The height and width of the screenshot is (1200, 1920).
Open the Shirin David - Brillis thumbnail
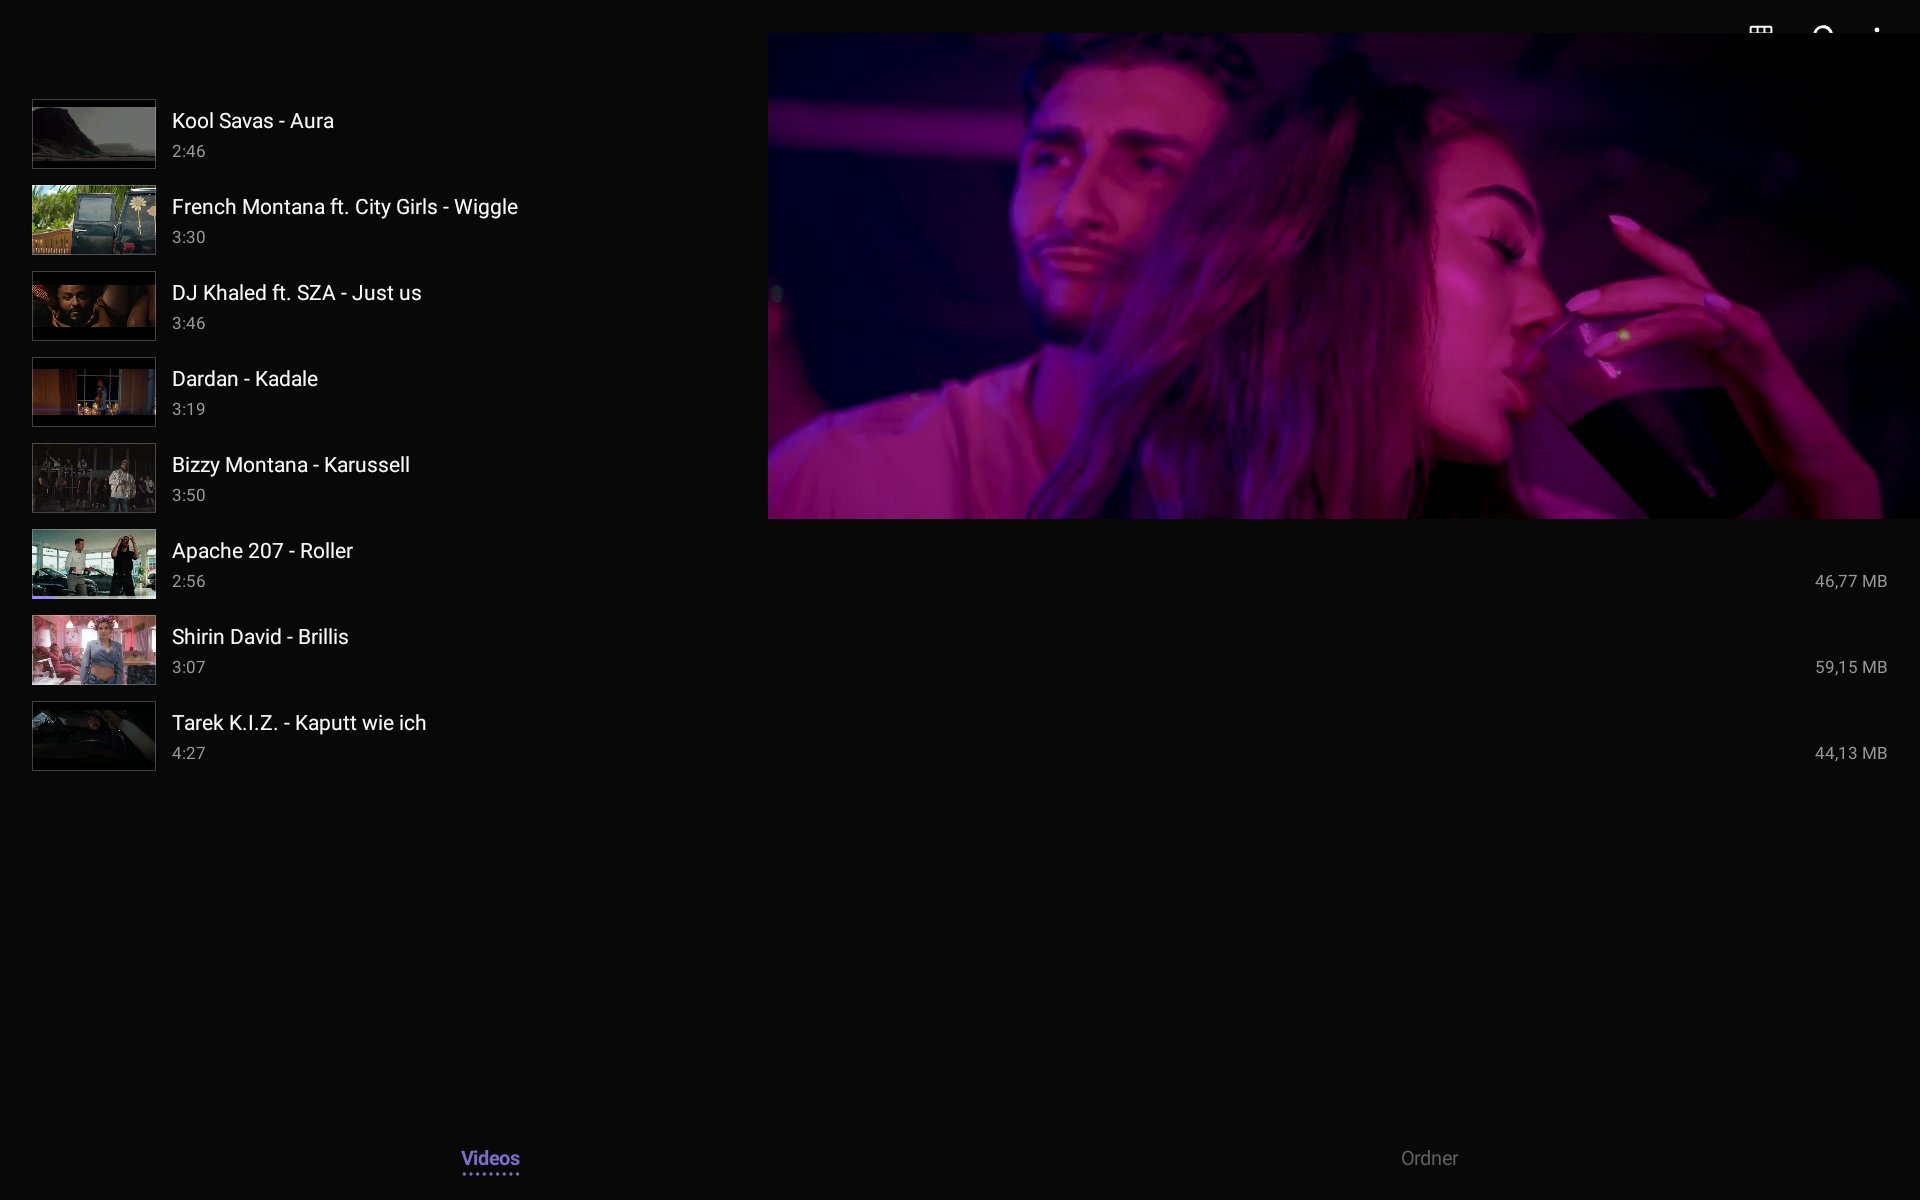pyautogui.click(x=94, y=650)
